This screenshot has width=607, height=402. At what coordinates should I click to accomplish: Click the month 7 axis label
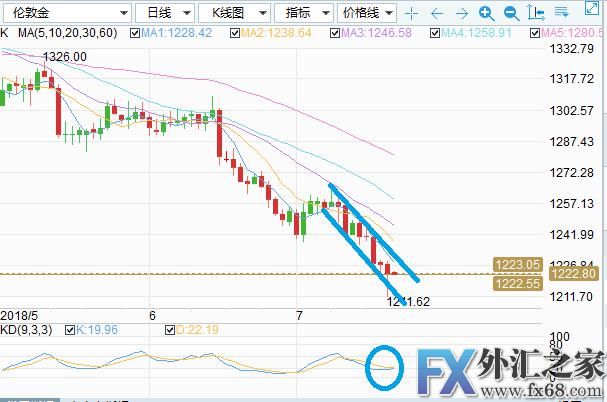click(x=299, y=316)
